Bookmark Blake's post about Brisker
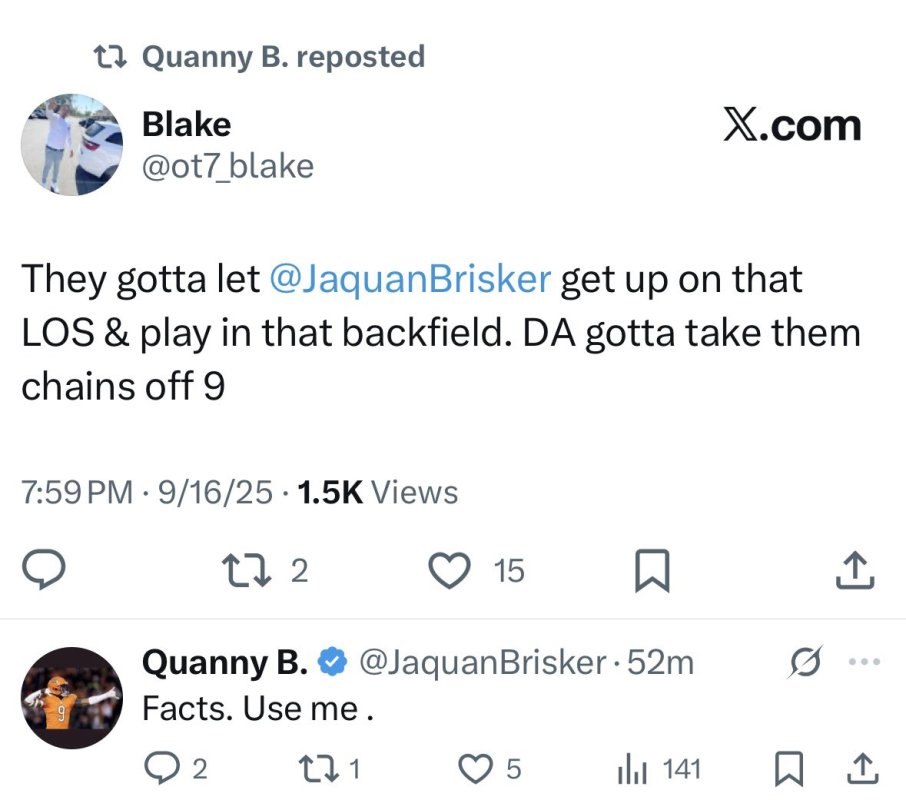The image size is (906, 800). (x=652, y=571)
